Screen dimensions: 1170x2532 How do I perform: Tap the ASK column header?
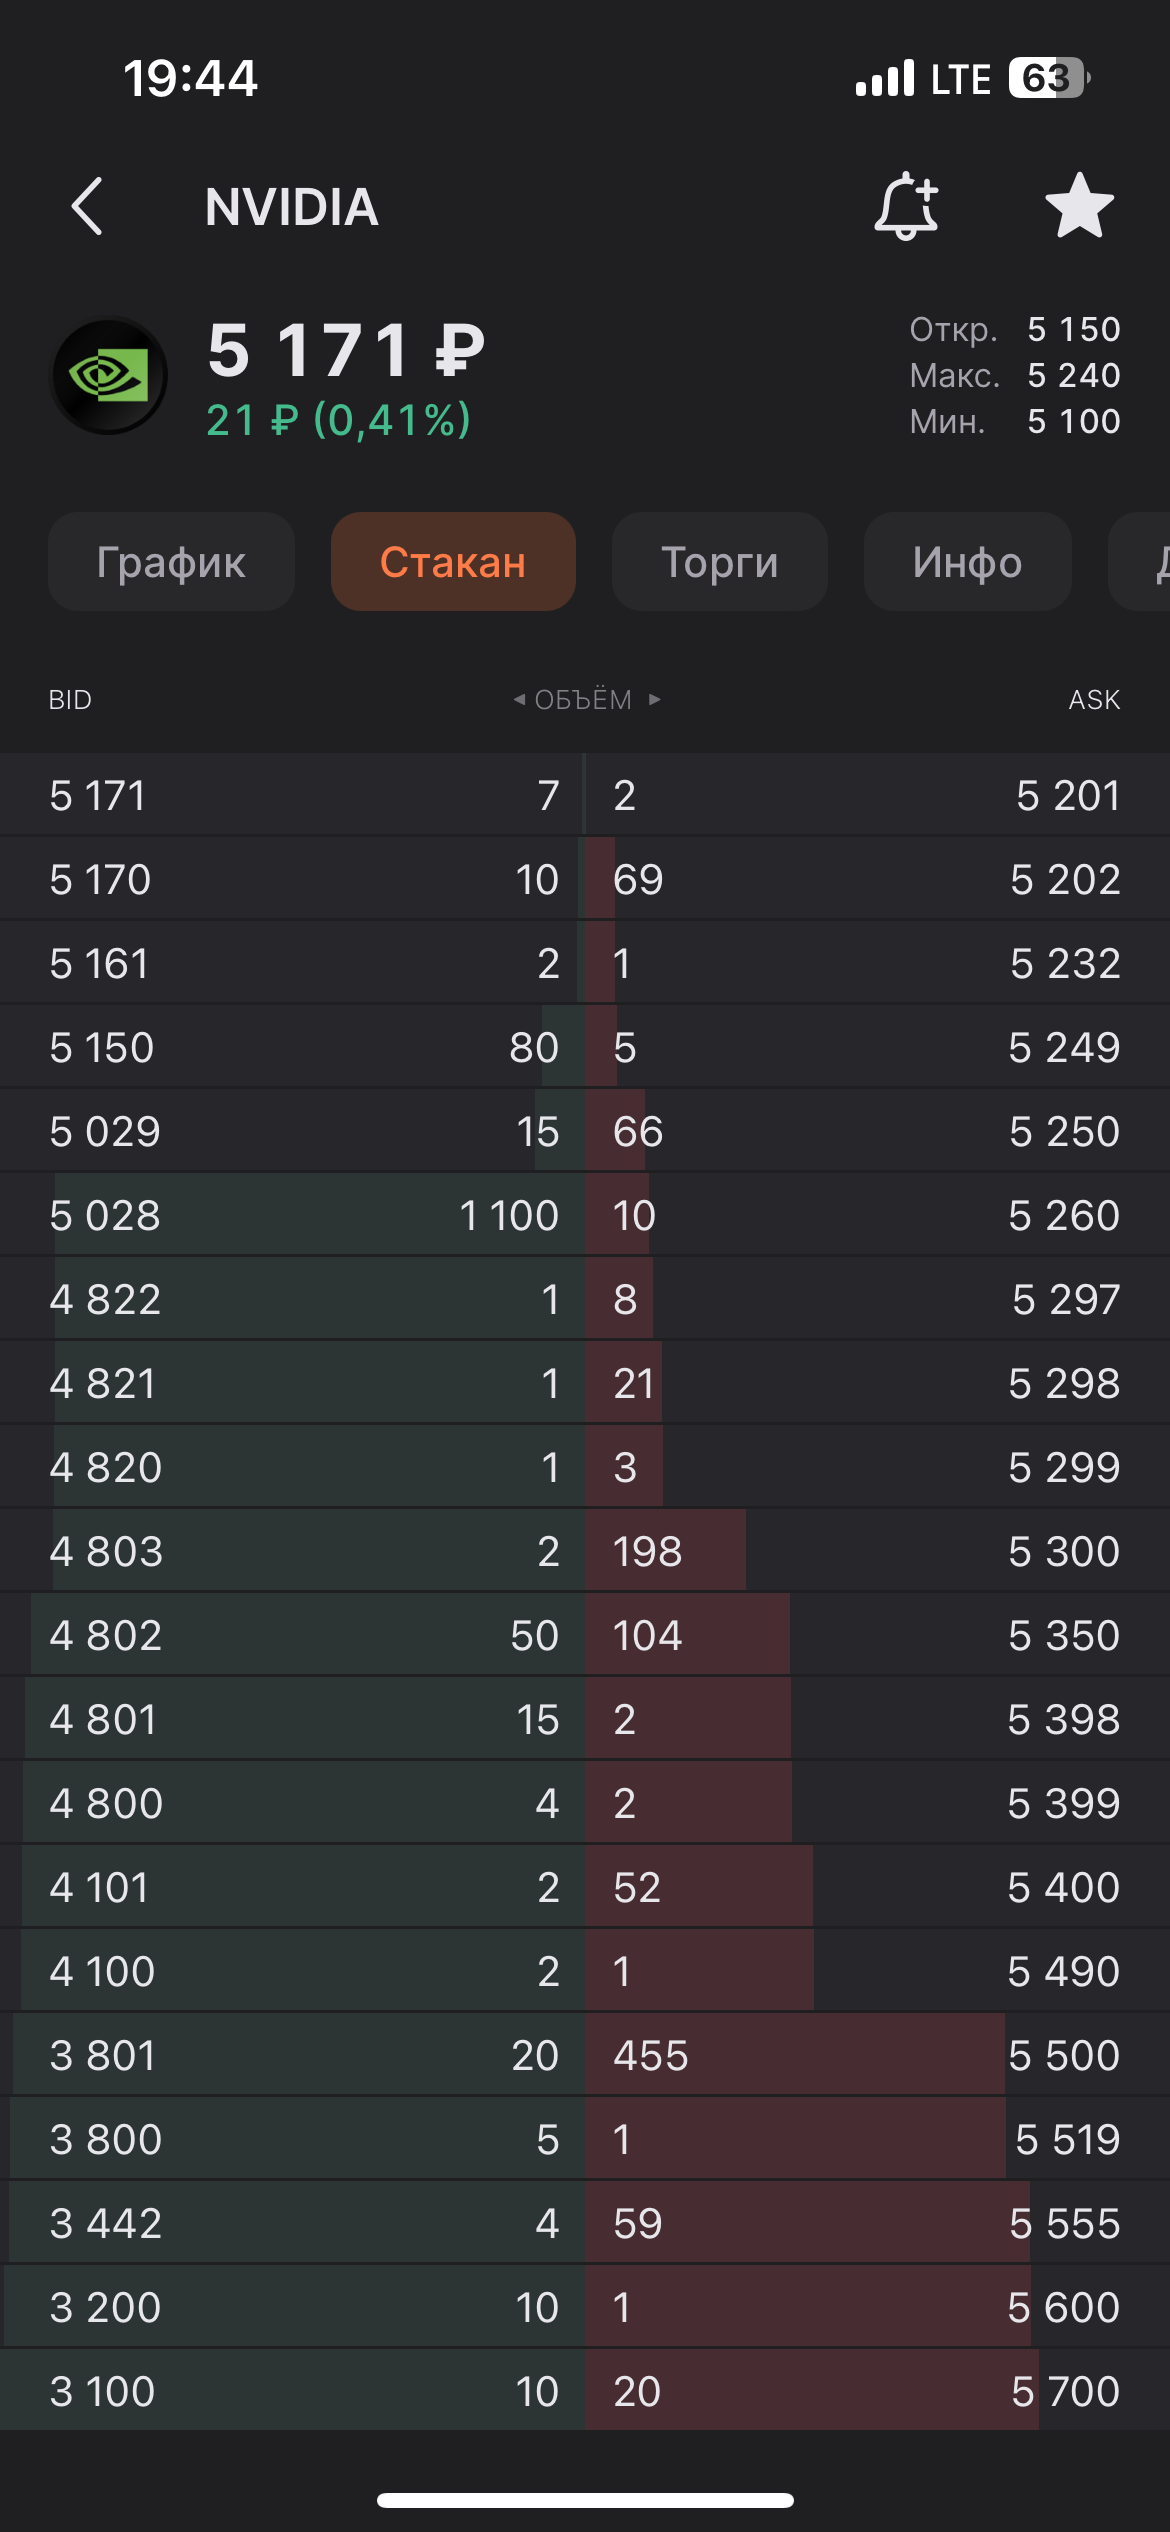[x=1094, y=700]
